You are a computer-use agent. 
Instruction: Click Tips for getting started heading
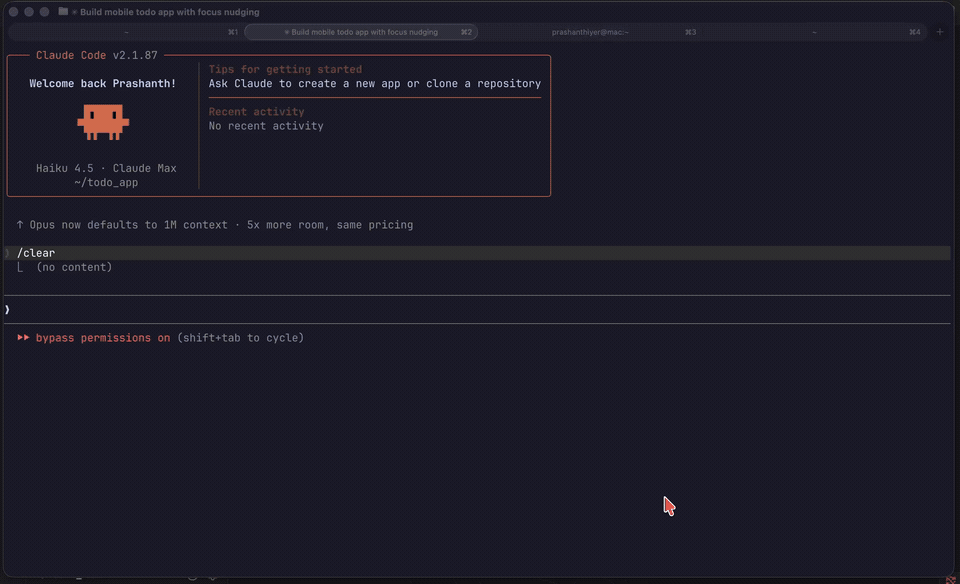point(285,69)
